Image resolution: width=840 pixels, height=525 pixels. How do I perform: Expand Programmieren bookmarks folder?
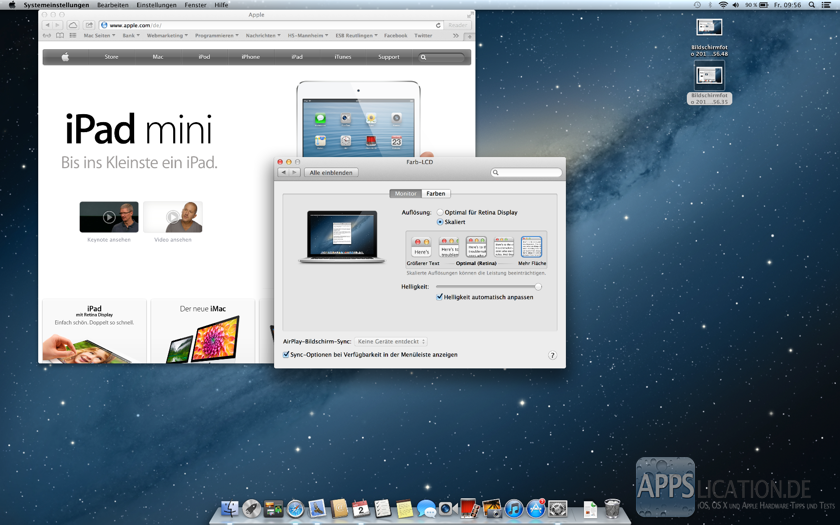click(x=217, y=35)
